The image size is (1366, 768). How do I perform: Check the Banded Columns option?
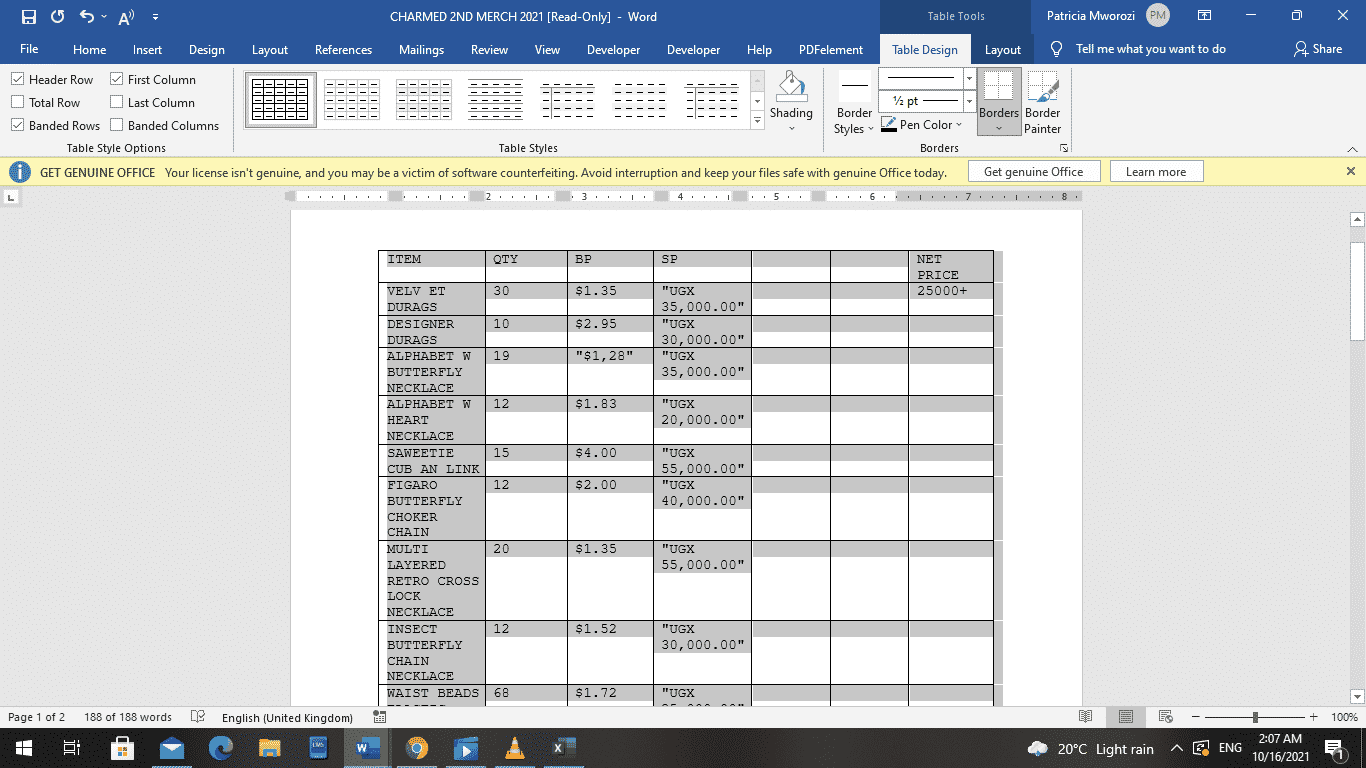[117, 125]
